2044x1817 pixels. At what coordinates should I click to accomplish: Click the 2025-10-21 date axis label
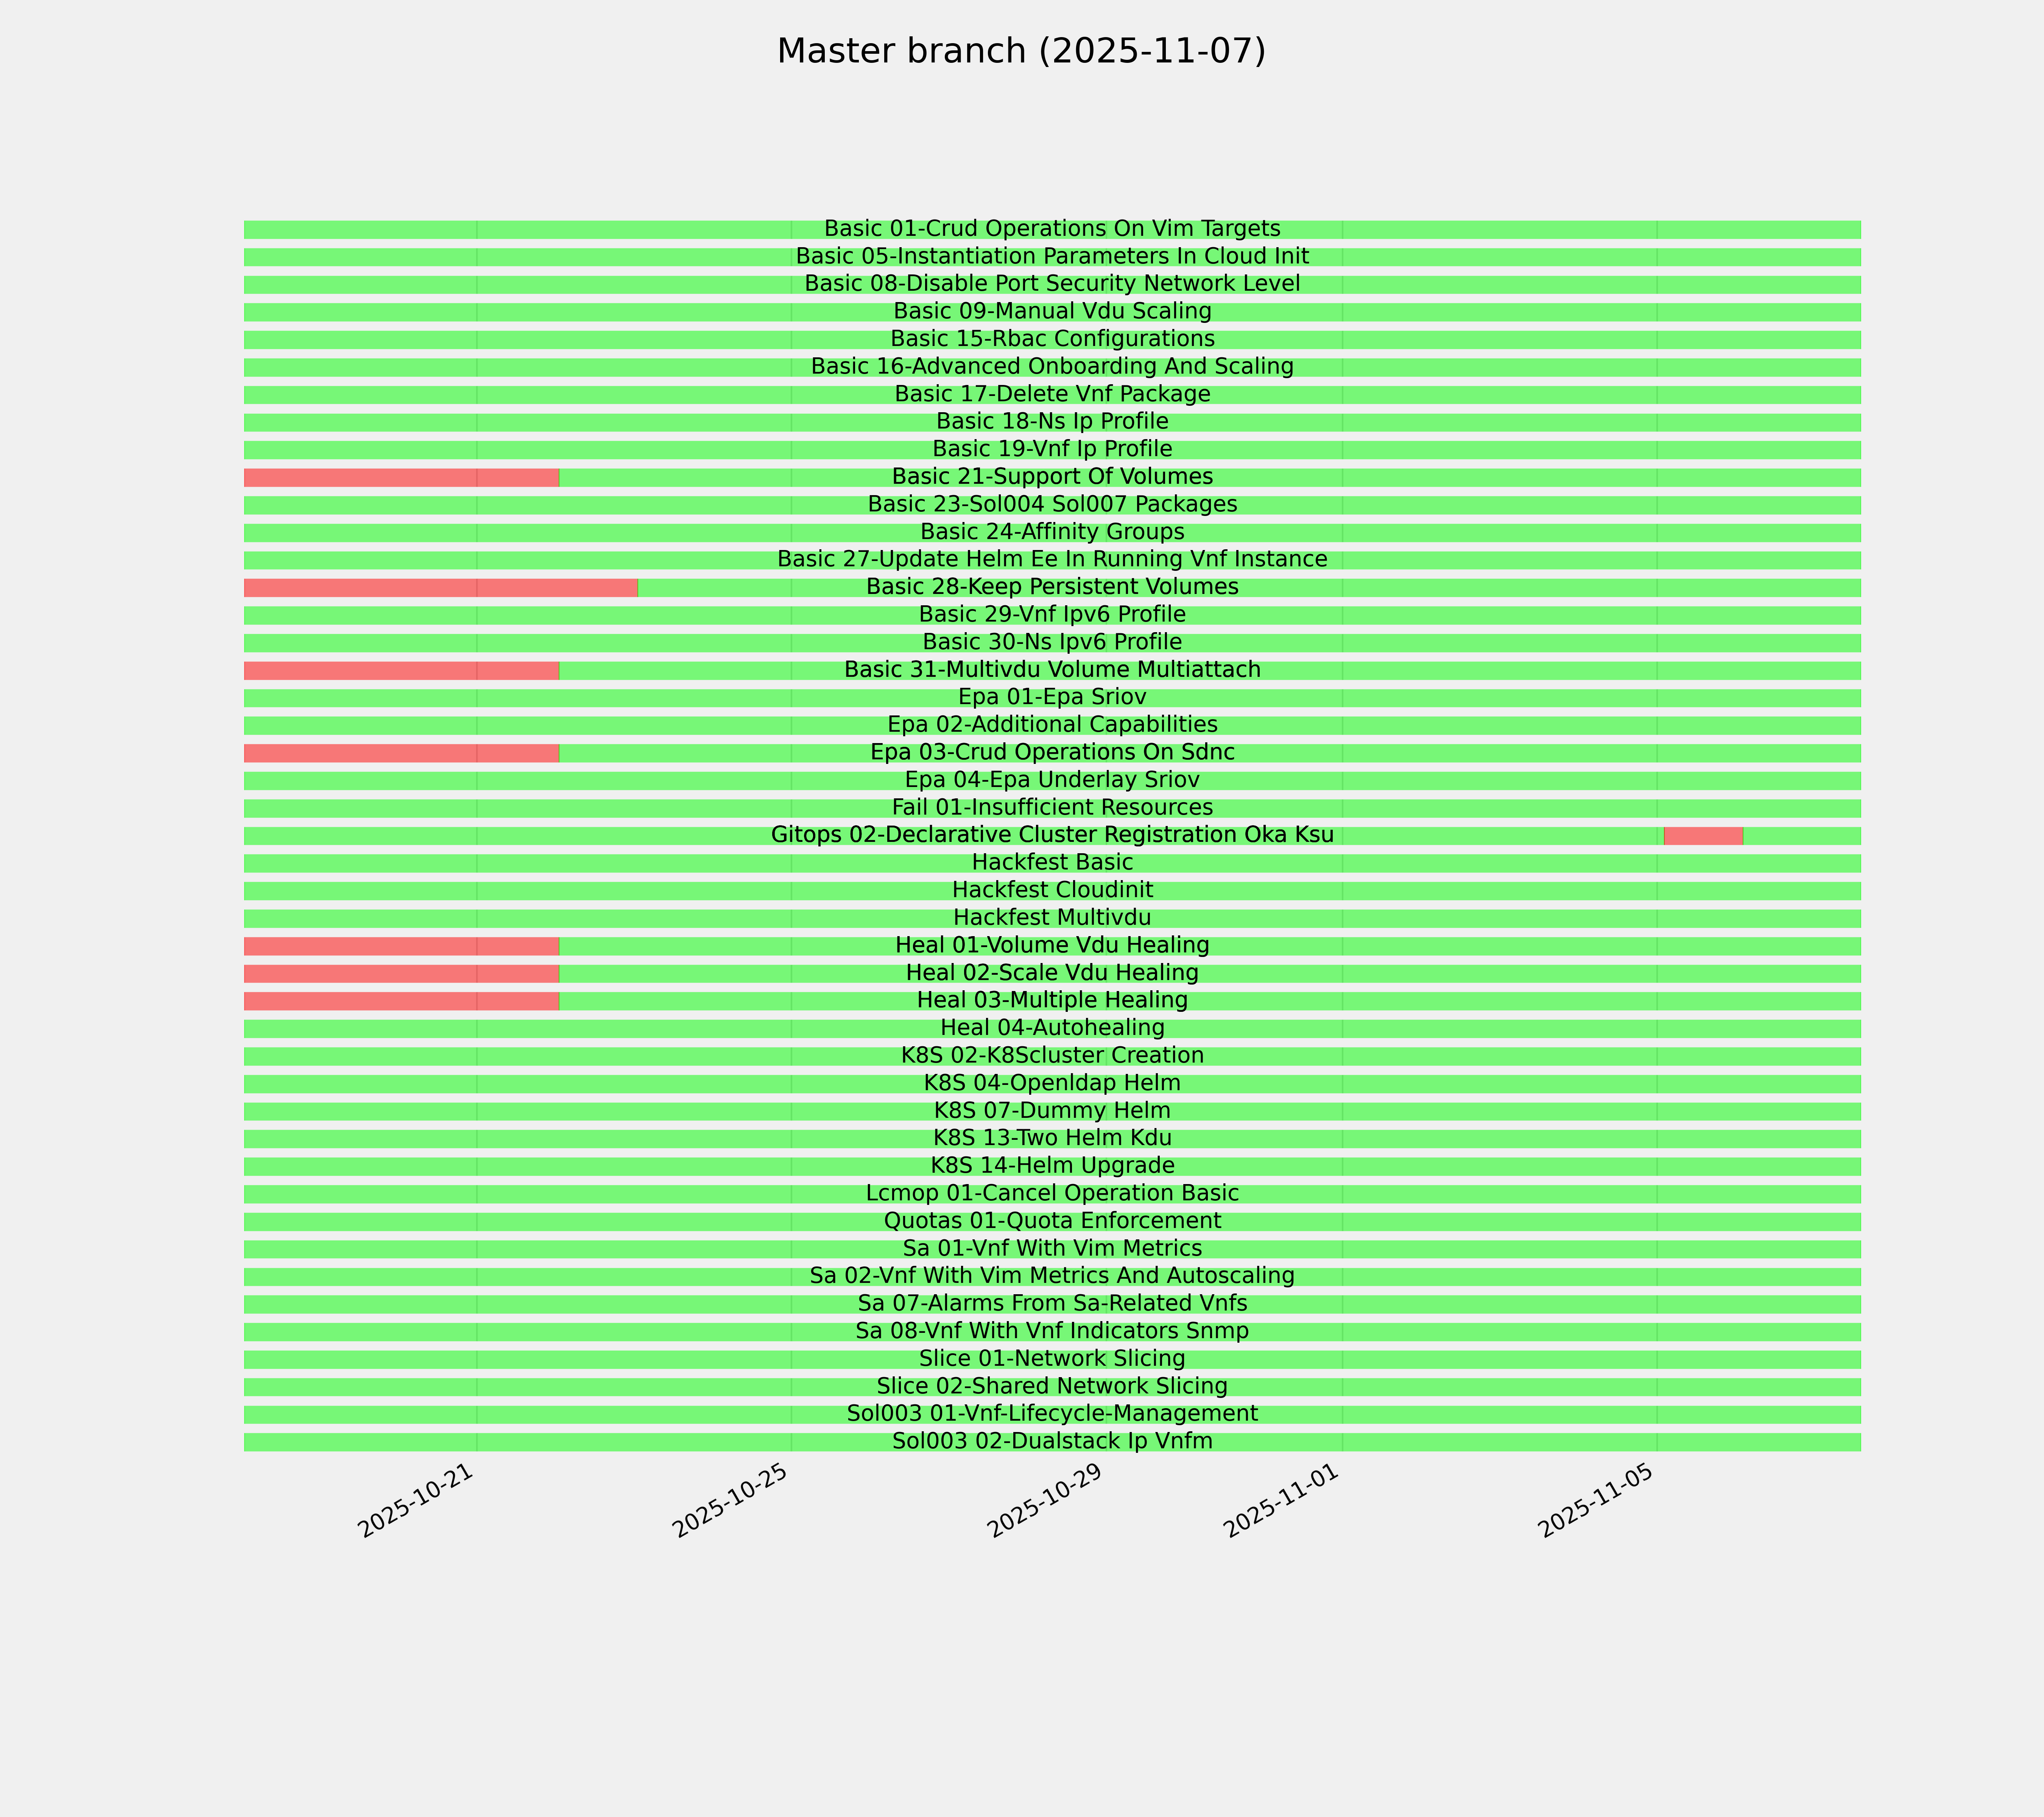click(415, 1500)
